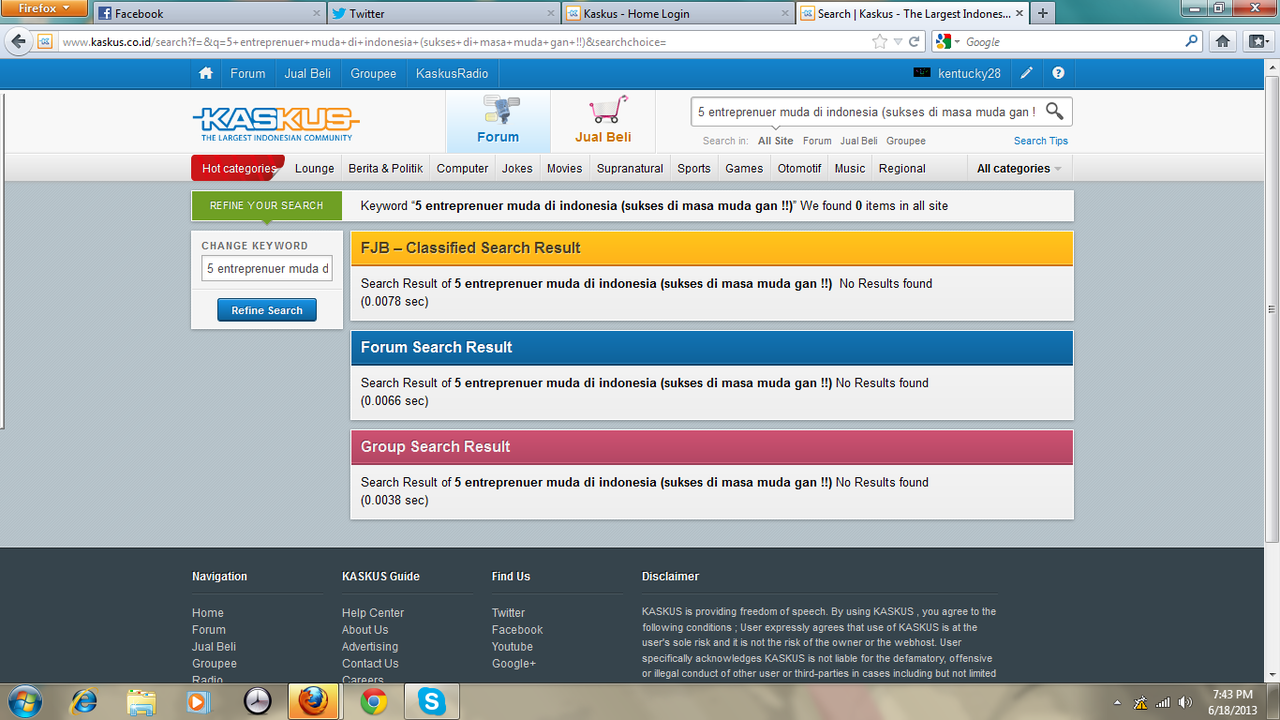Launch Internet Explorer from the taskbar
1280x720 pixels.
coord(82,702)
